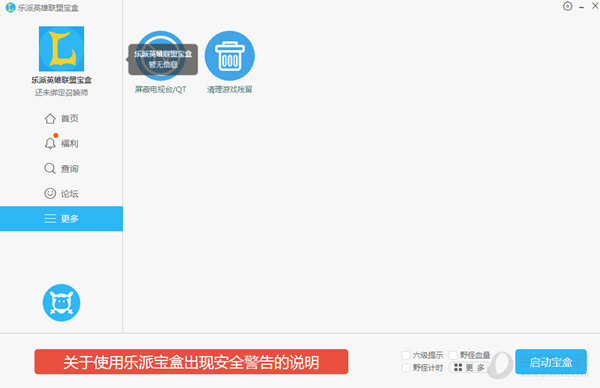600x388 pixels.
Task: Open the 福利 menu item
Action: tap(61, 143)
